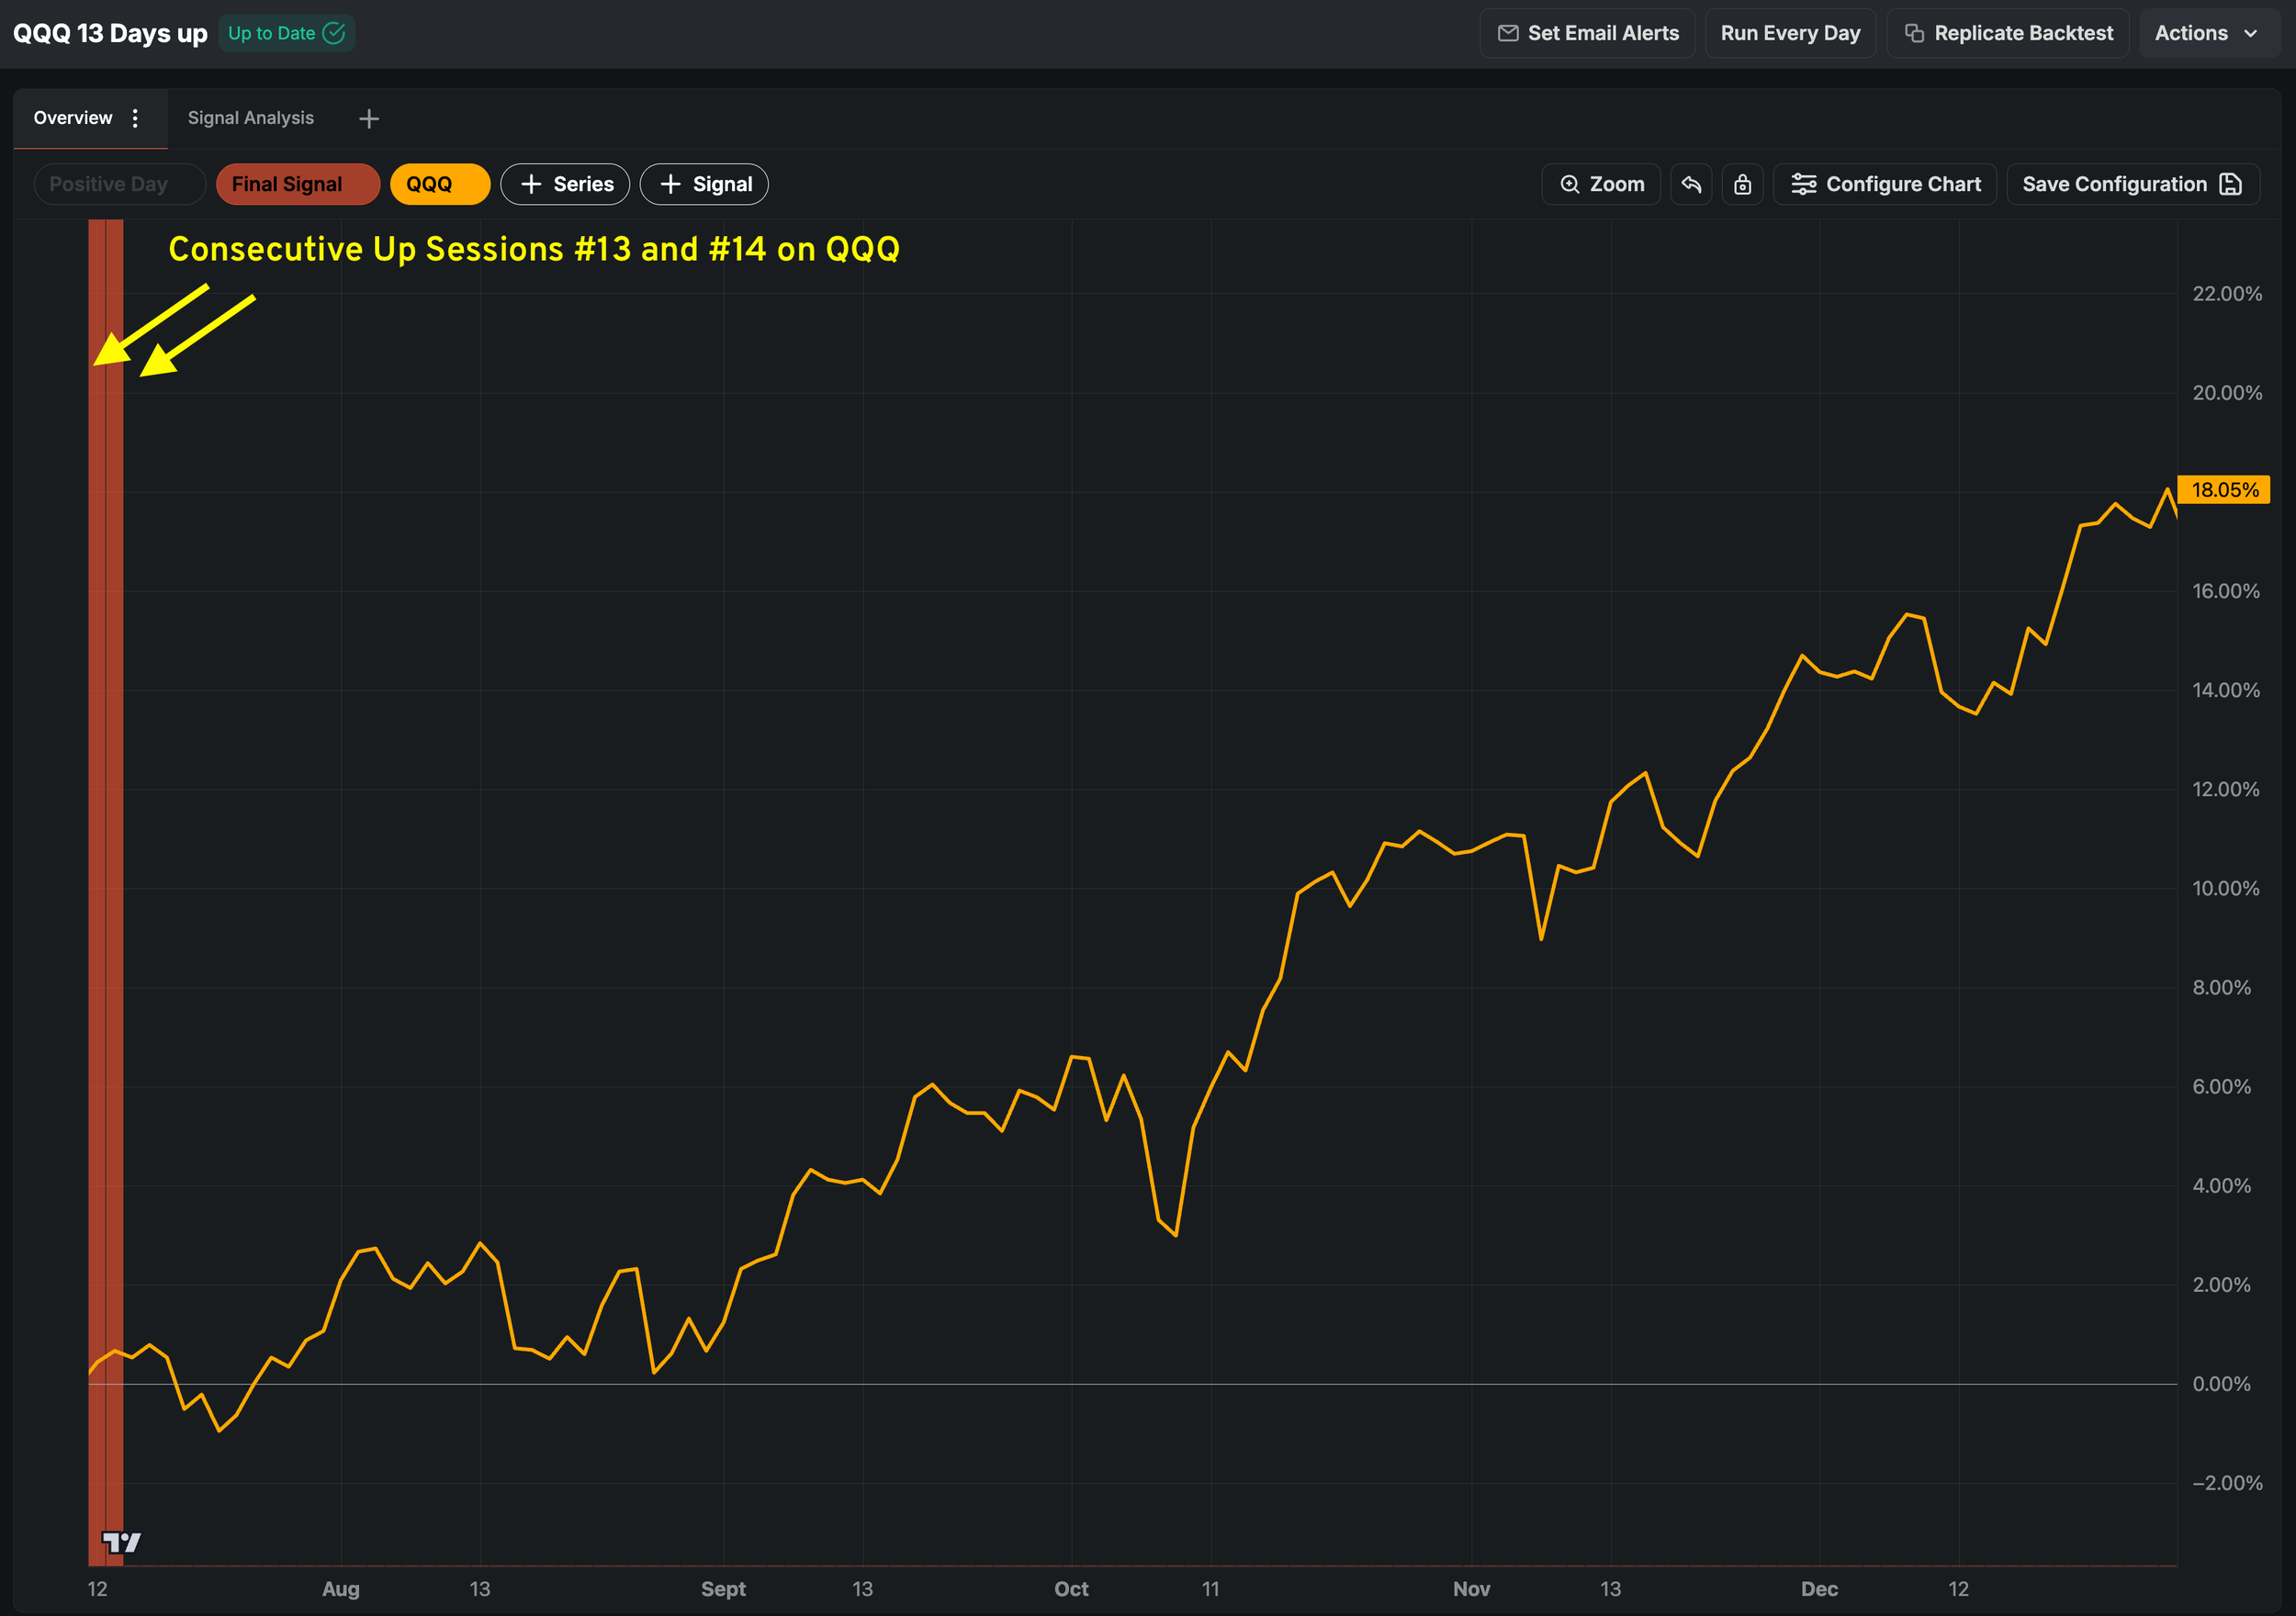The image size is (2296, 1616).
Task: Save Configuration with disk icon
Action: (2132, 184)
